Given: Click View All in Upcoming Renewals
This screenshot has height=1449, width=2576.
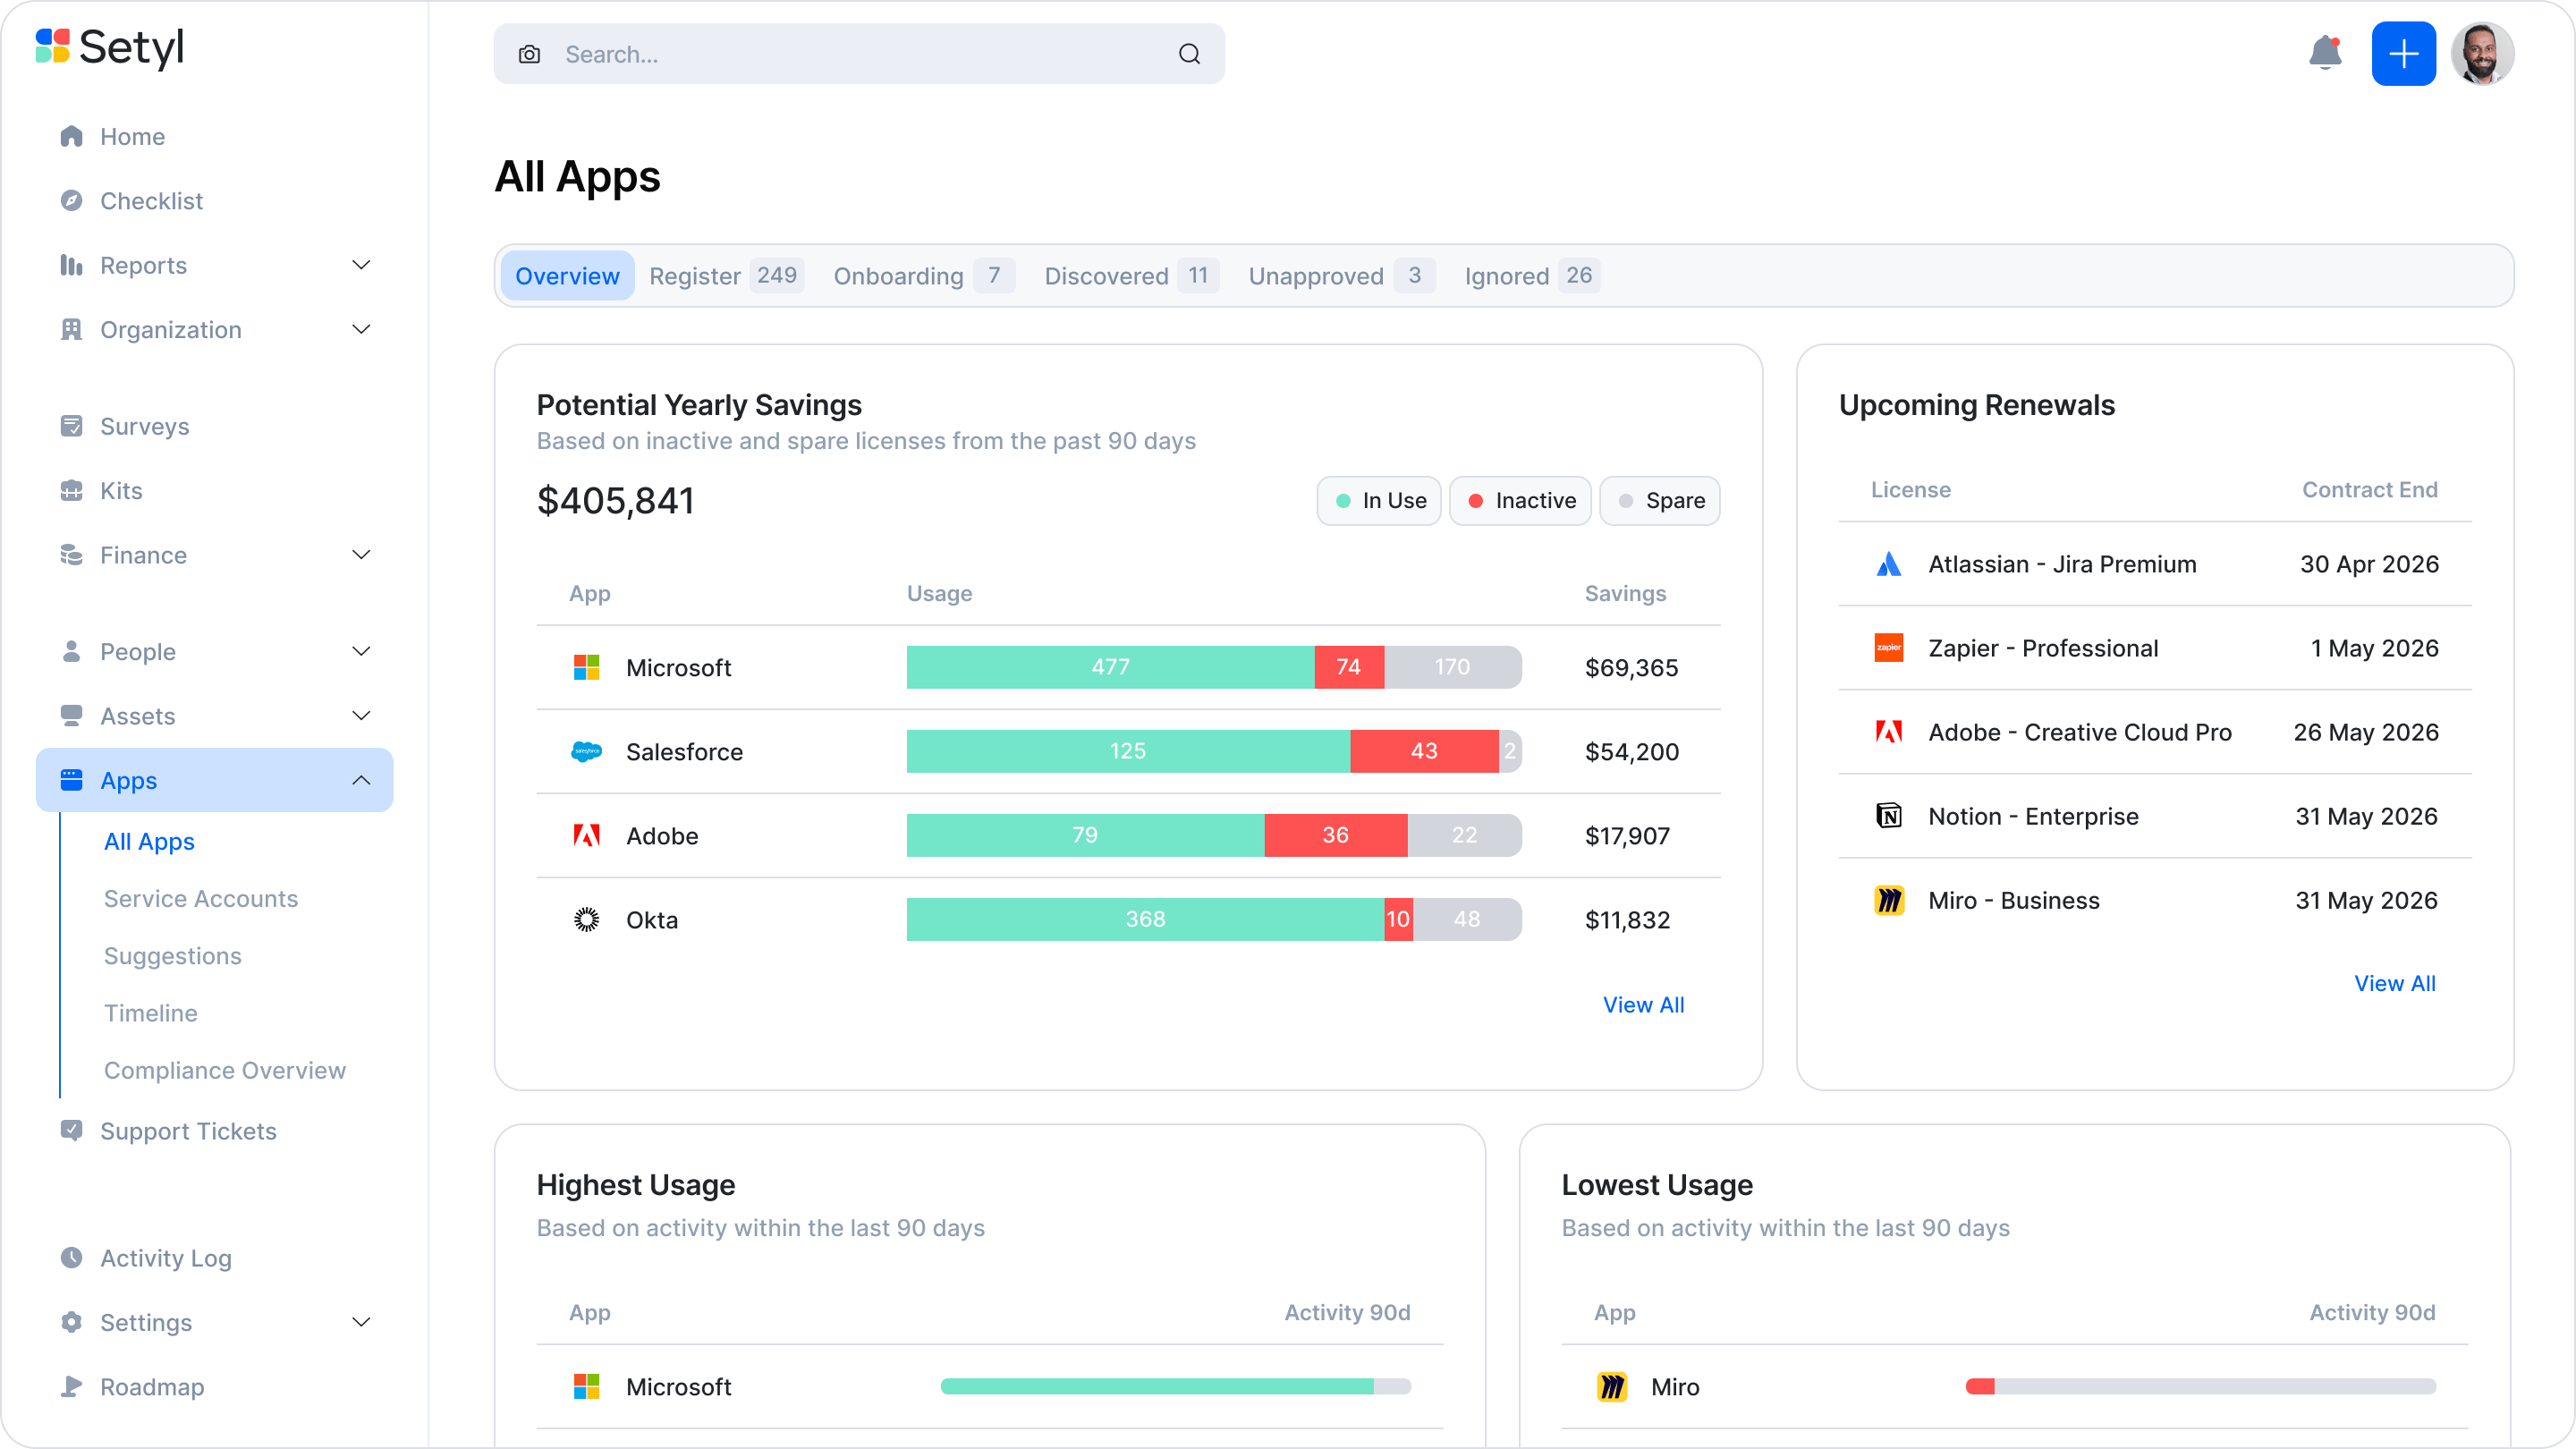Looking at the screenshot, I should click(x=2394, y=983).
